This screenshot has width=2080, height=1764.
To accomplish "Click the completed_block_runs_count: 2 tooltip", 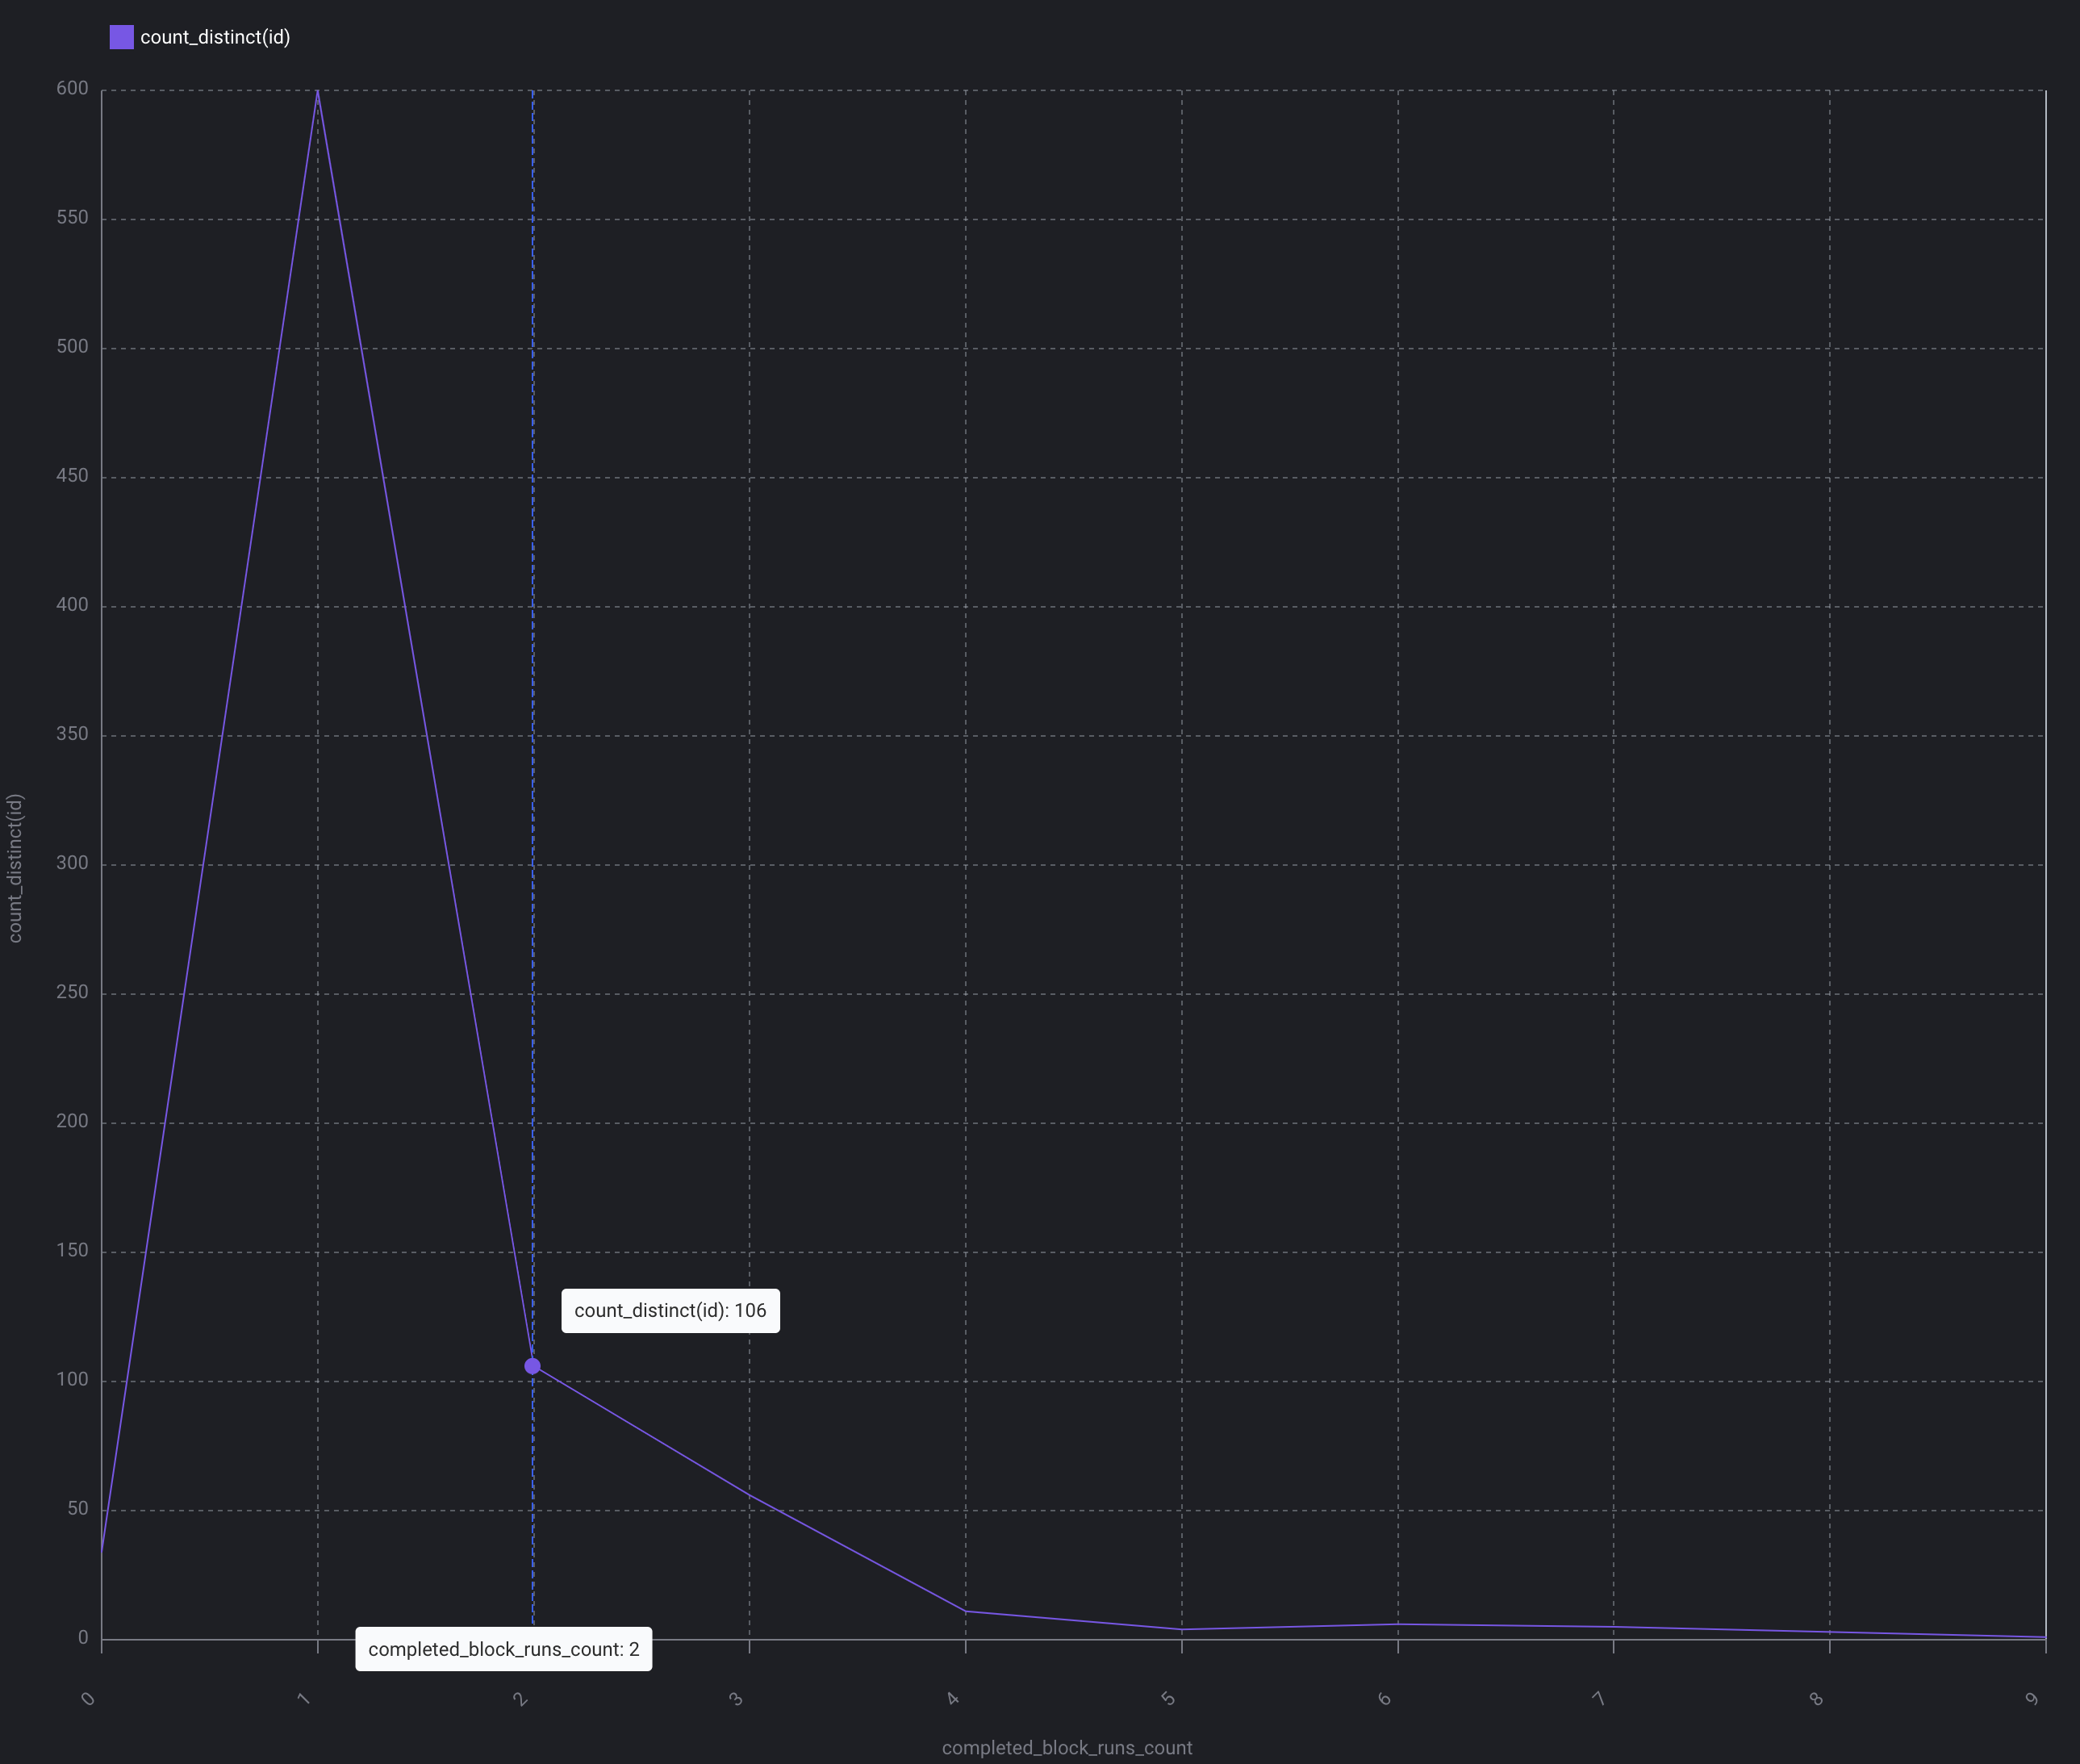I will (504, 1649).
